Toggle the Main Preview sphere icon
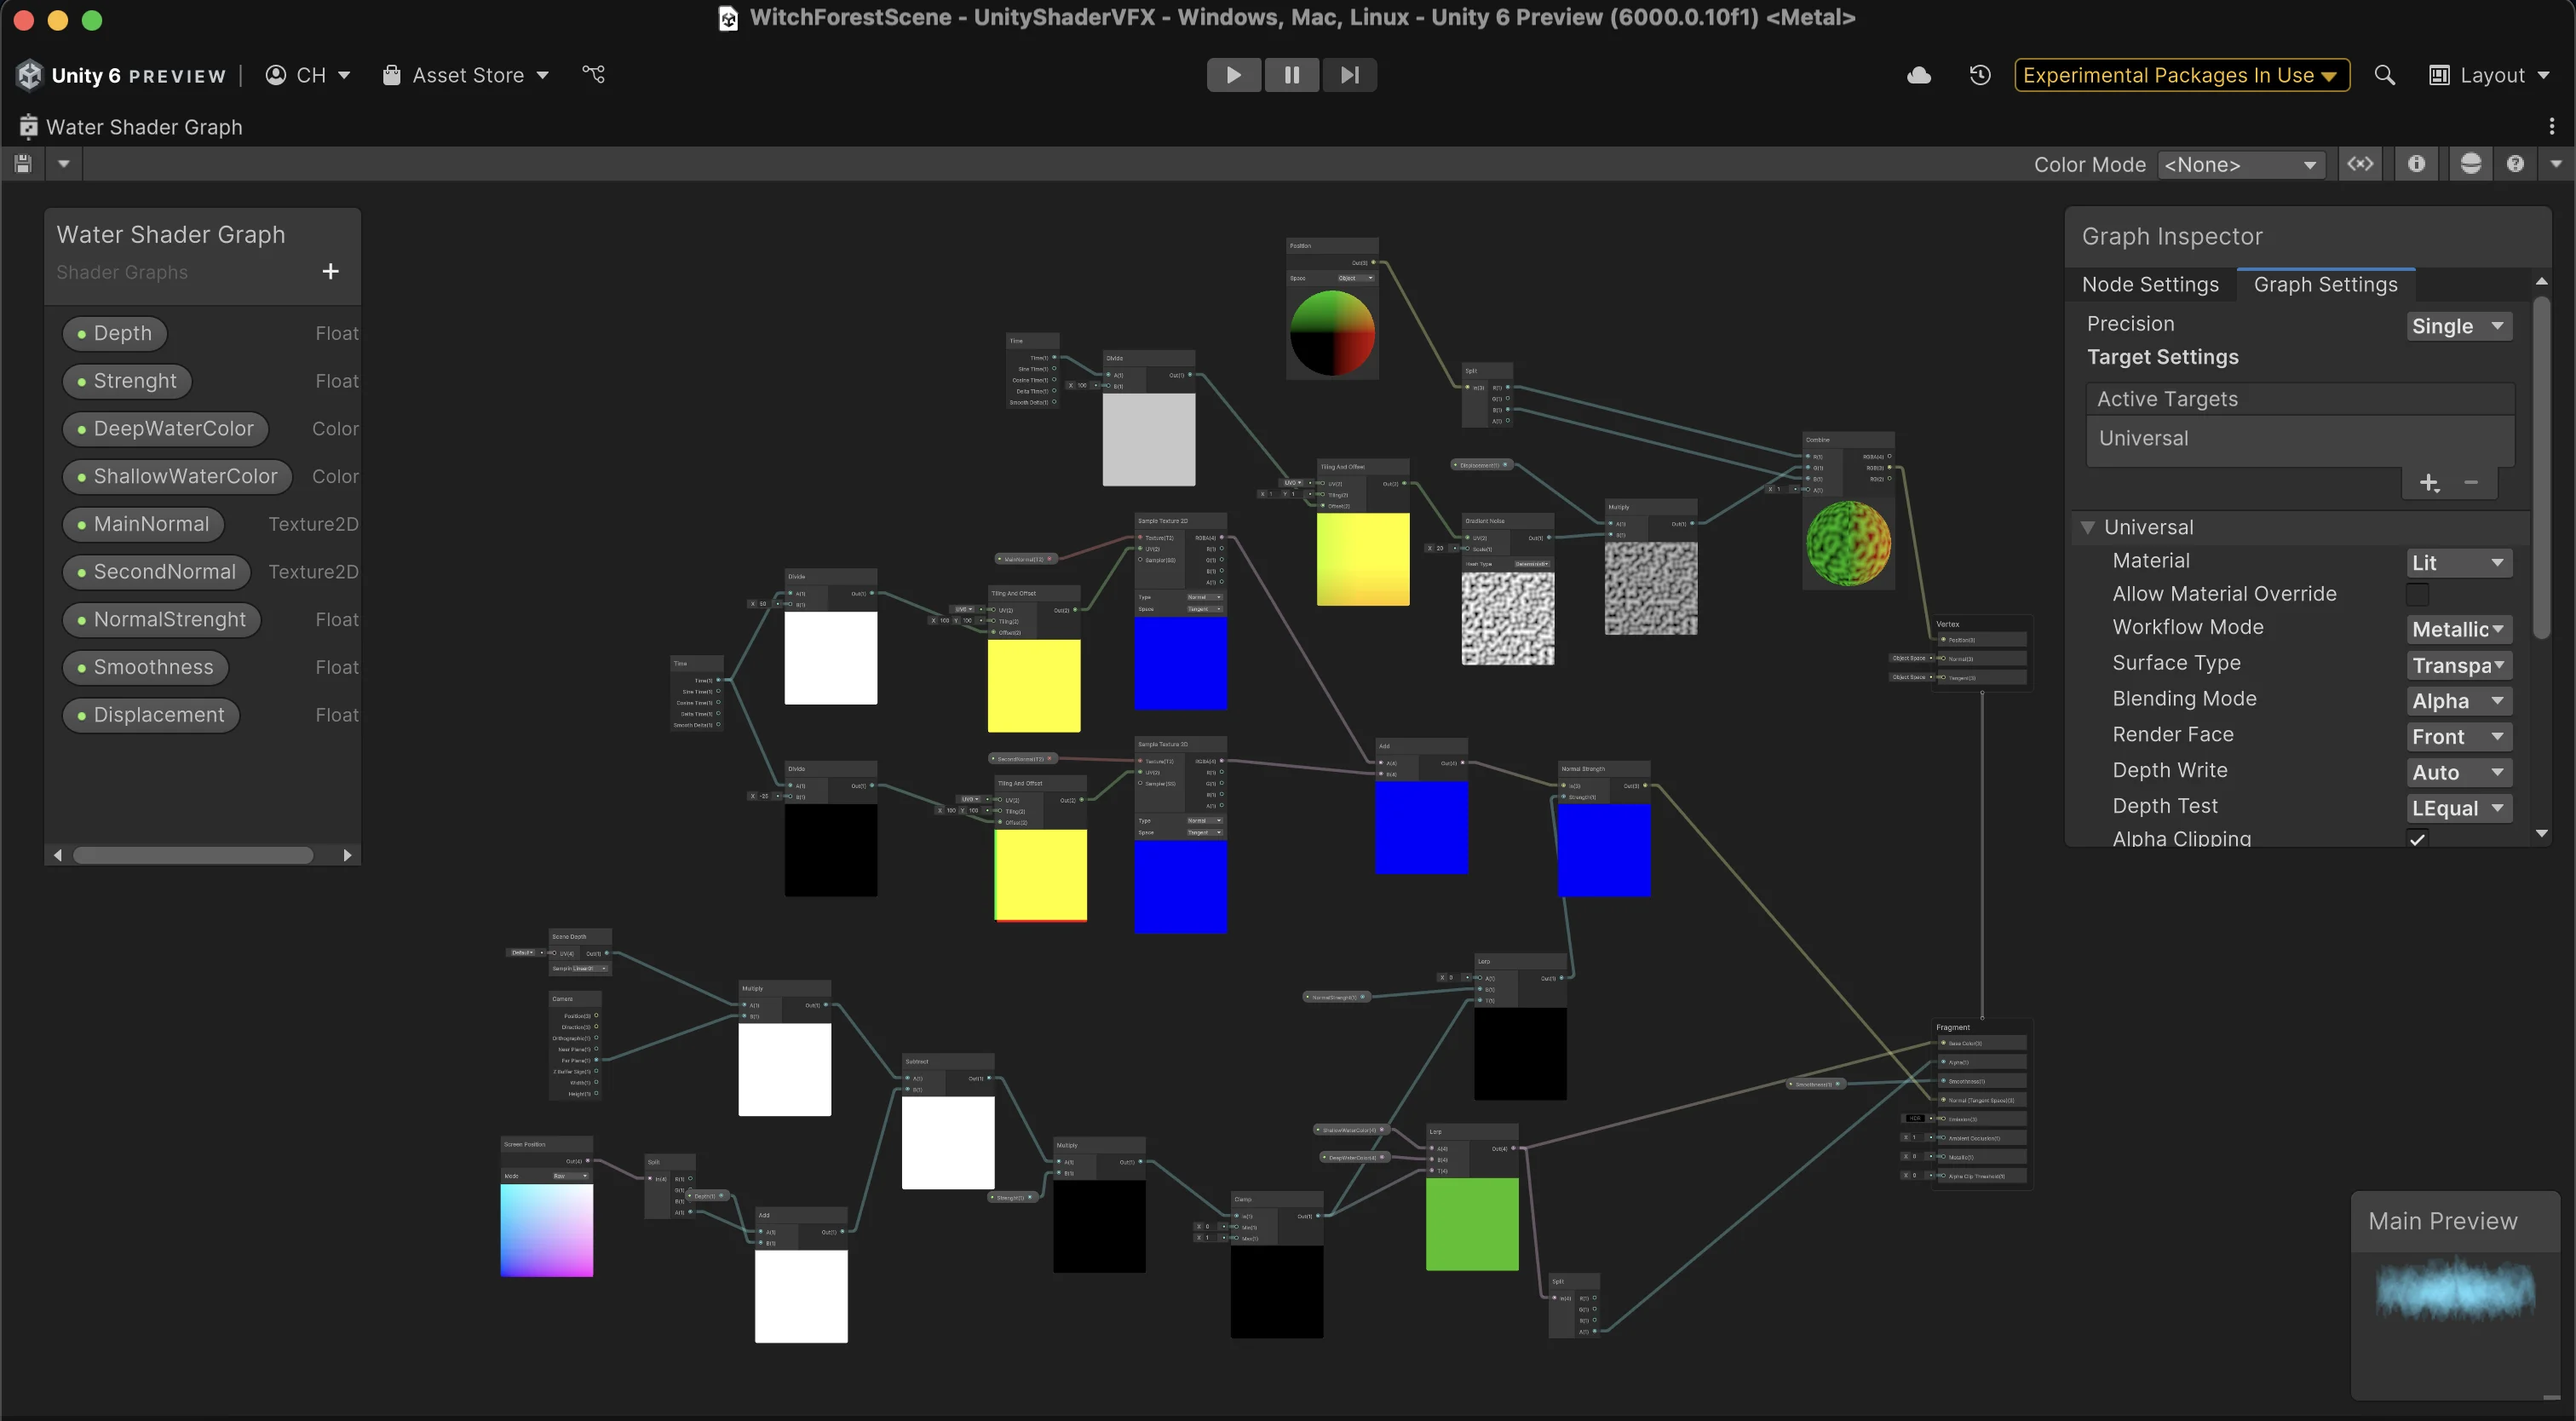 (2471, 164)
